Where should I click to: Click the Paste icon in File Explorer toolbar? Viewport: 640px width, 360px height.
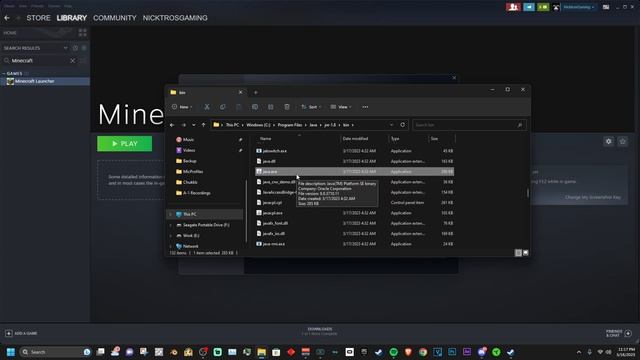pos(238,107)
